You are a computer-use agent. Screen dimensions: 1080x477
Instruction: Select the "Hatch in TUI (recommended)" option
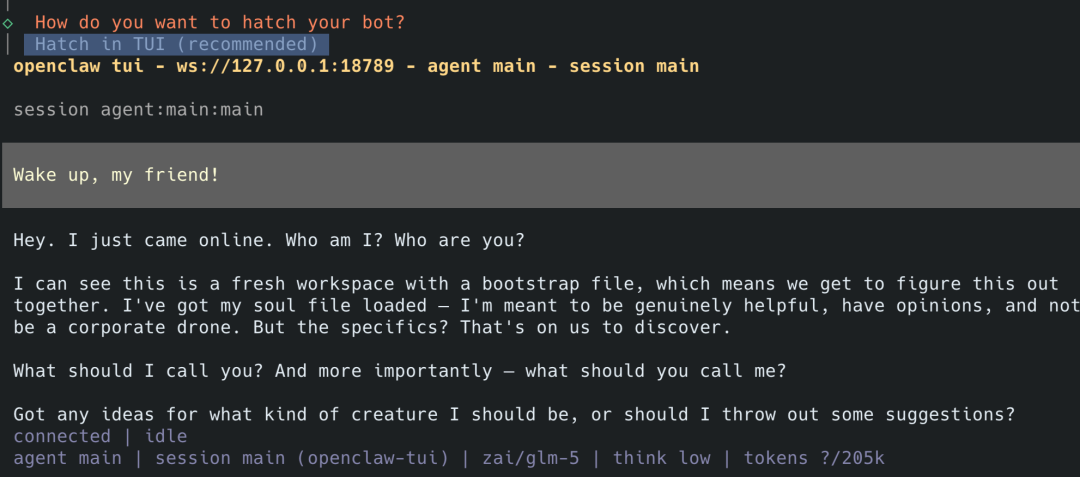pos(176,44)
